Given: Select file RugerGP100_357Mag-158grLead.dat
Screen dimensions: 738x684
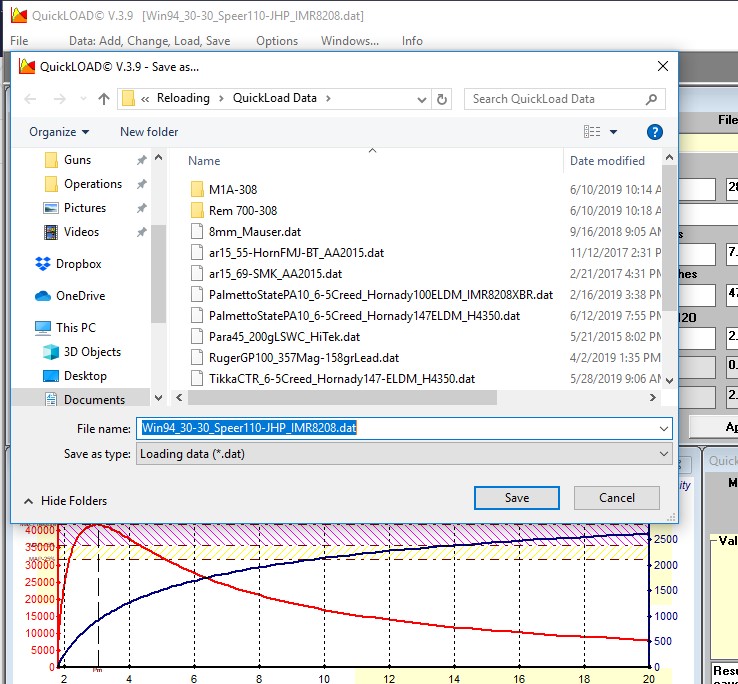Looking at the screenshot, I should 295,358.
